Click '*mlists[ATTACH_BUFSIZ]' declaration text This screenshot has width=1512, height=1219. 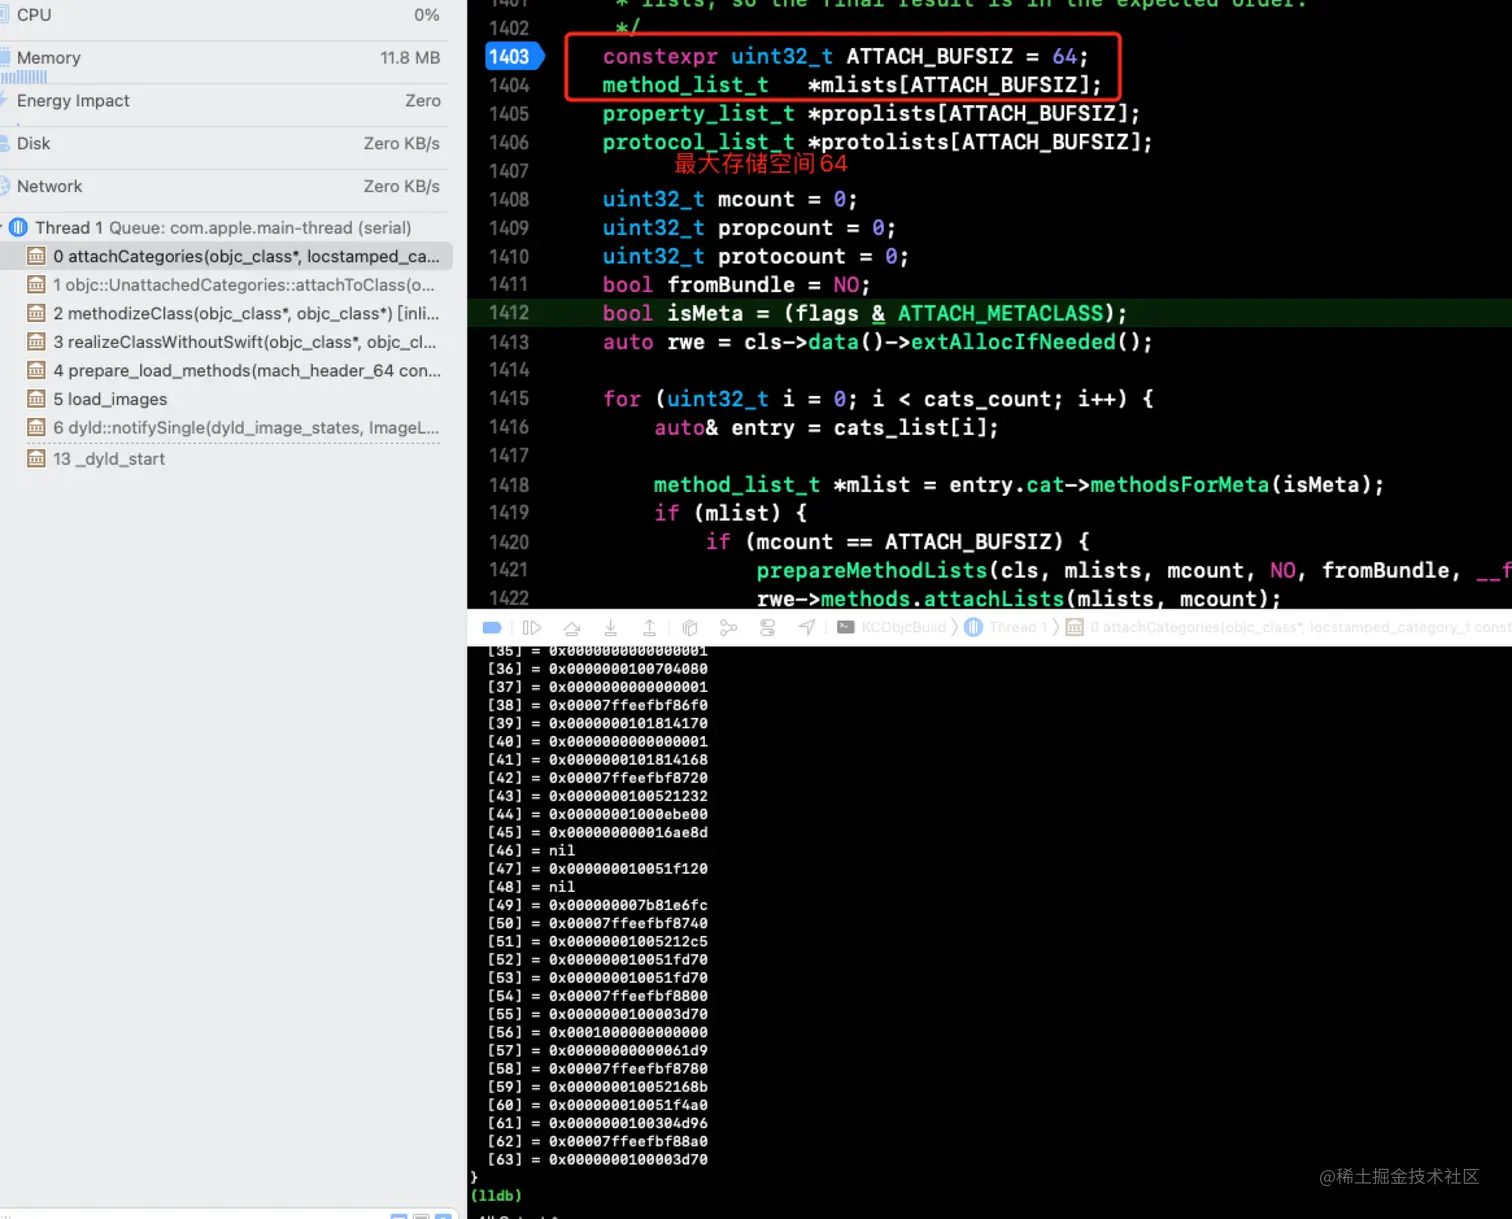coord(955,86)
